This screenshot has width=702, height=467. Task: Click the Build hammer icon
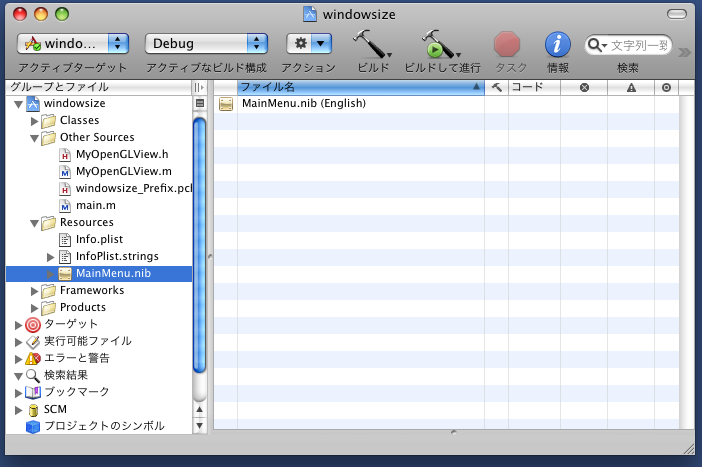point(371,44)
